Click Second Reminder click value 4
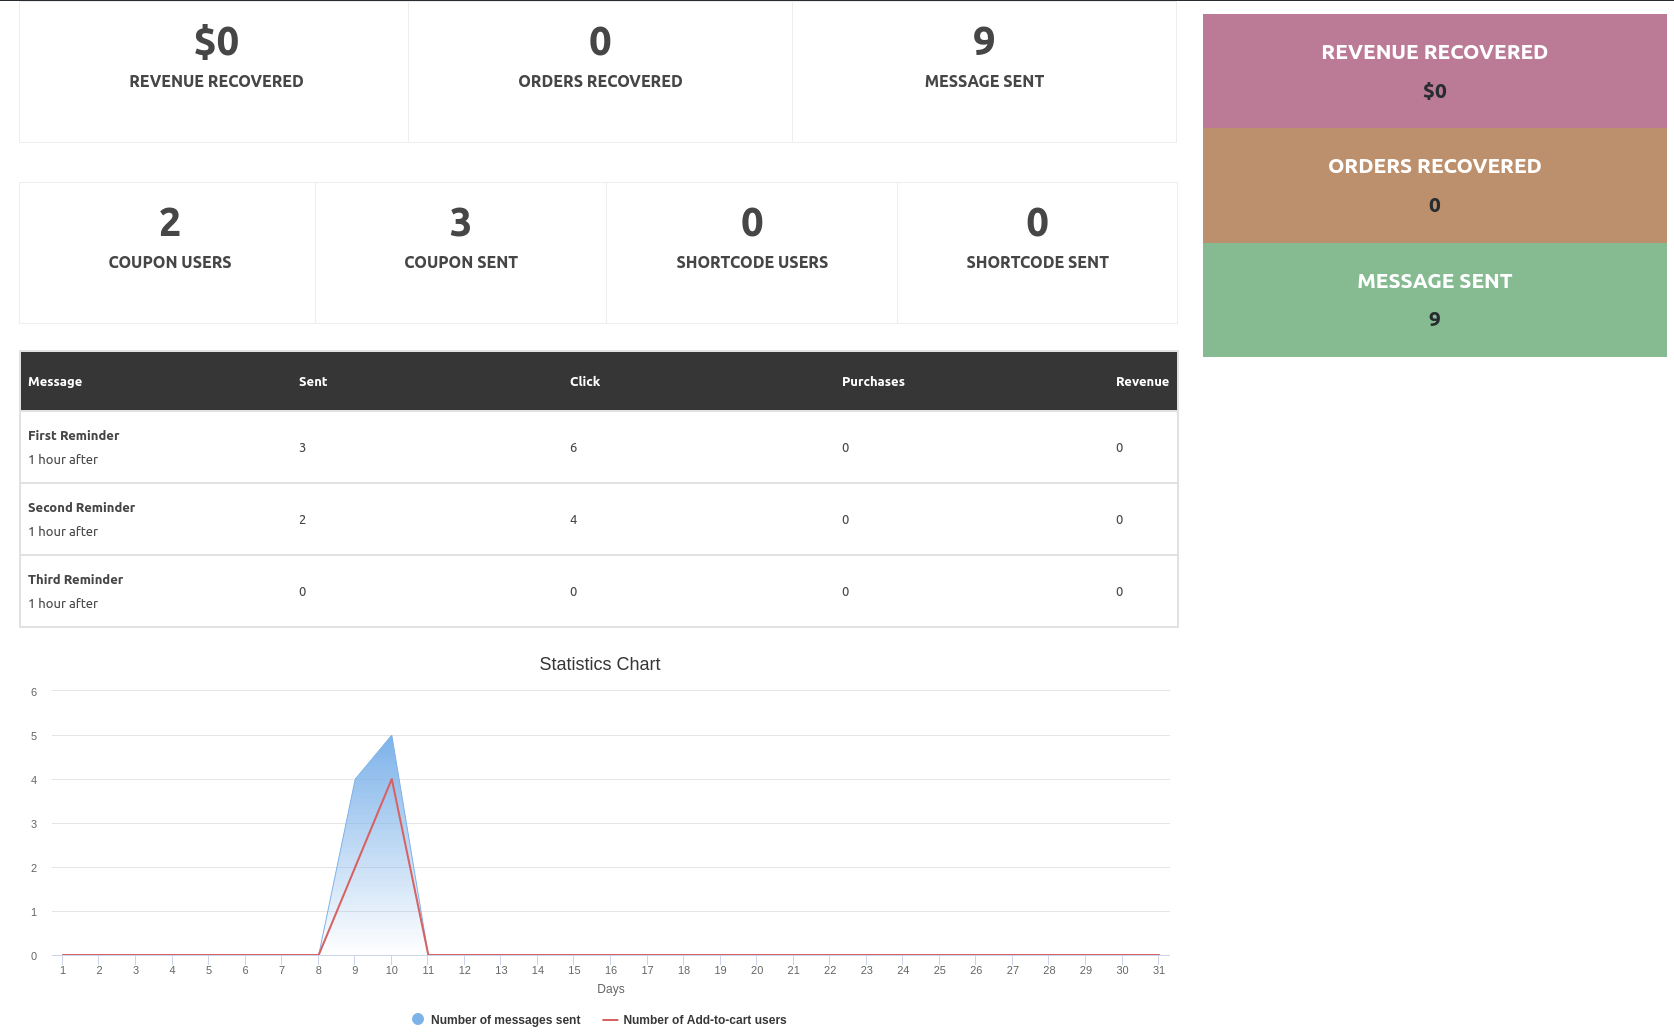1674x1035 pixels. point(573,520)
